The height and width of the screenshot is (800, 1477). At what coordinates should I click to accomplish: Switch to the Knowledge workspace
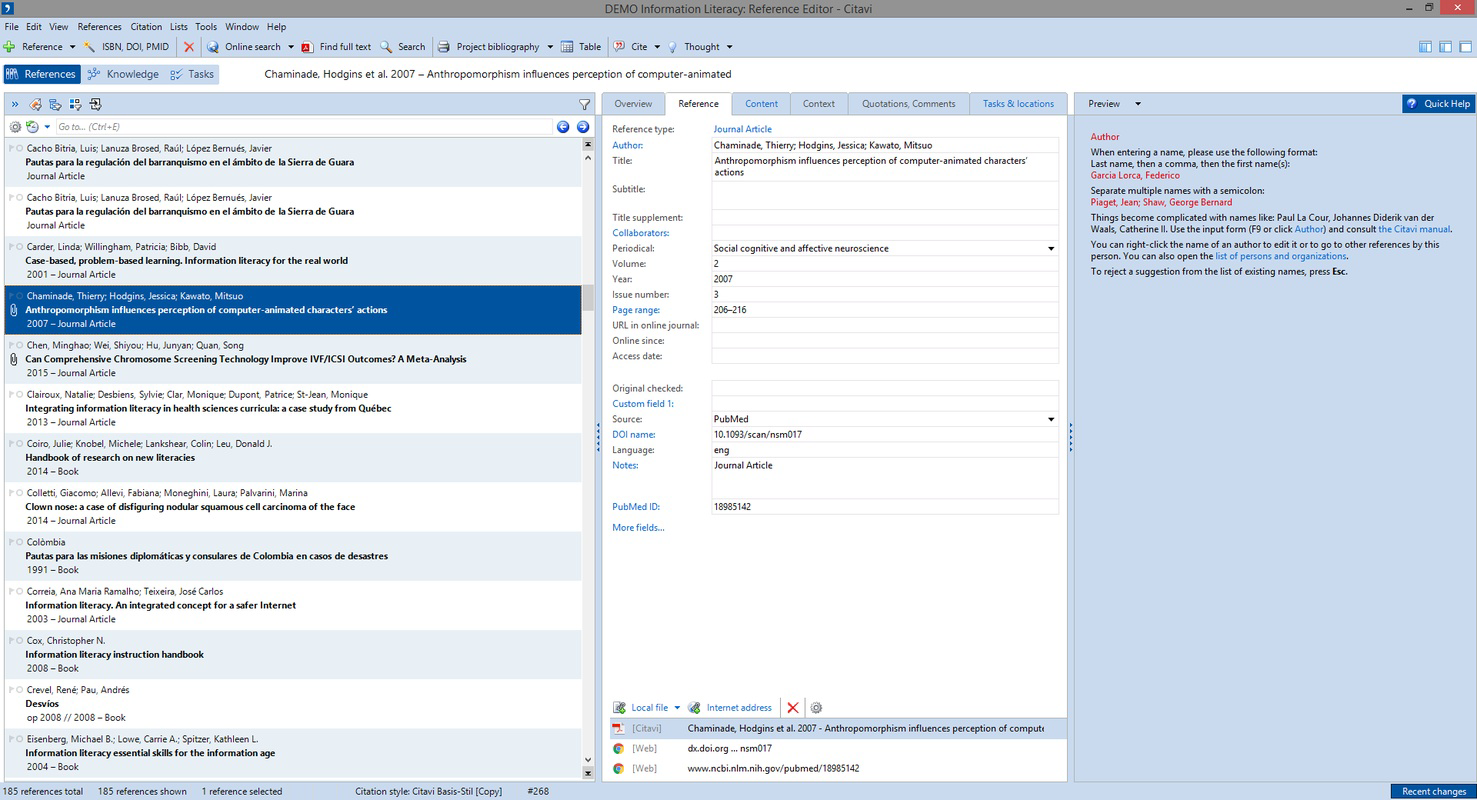(123, 74)
